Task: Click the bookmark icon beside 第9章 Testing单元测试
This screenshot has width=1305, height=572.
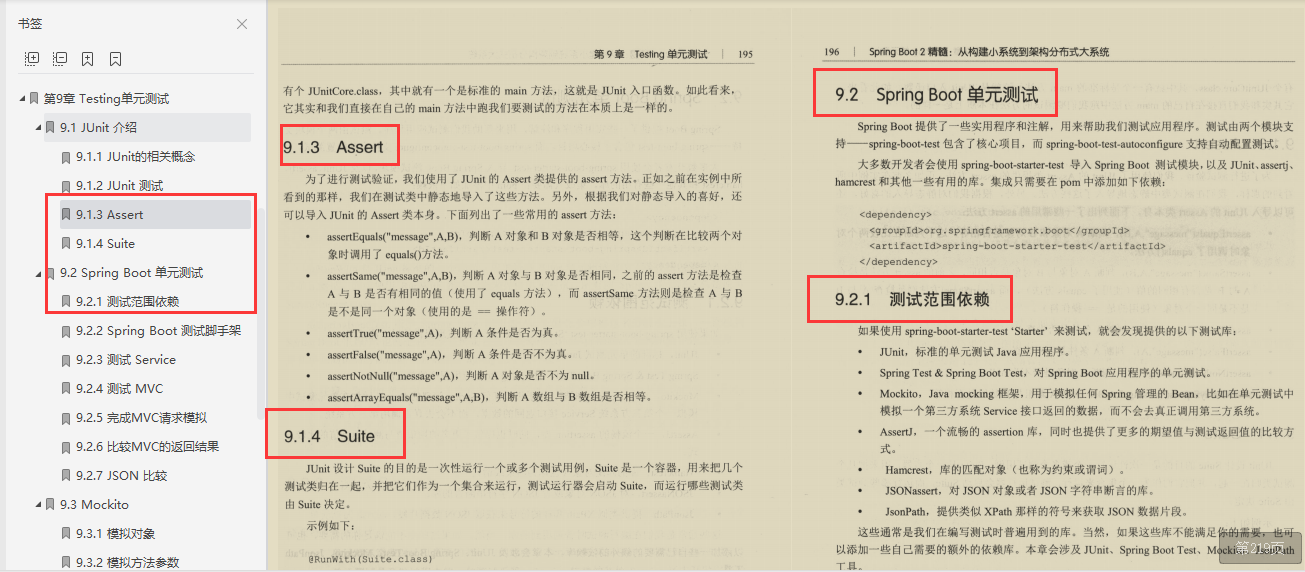Action: click(x=33, y=99)
